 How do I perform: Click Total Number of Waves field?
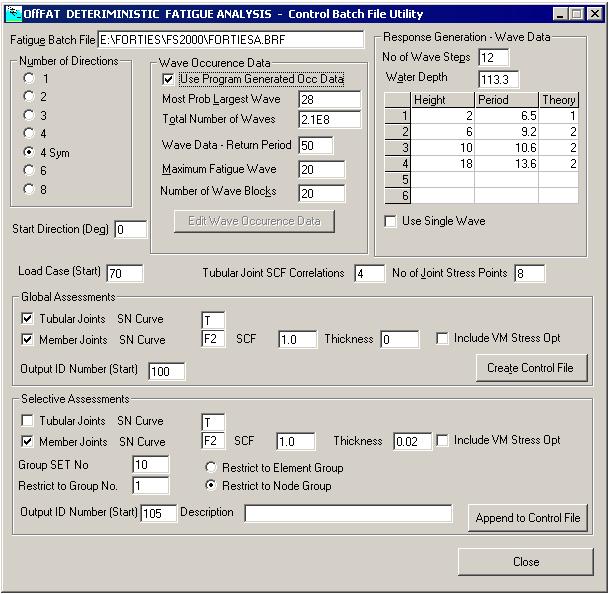tap(330, 120)
